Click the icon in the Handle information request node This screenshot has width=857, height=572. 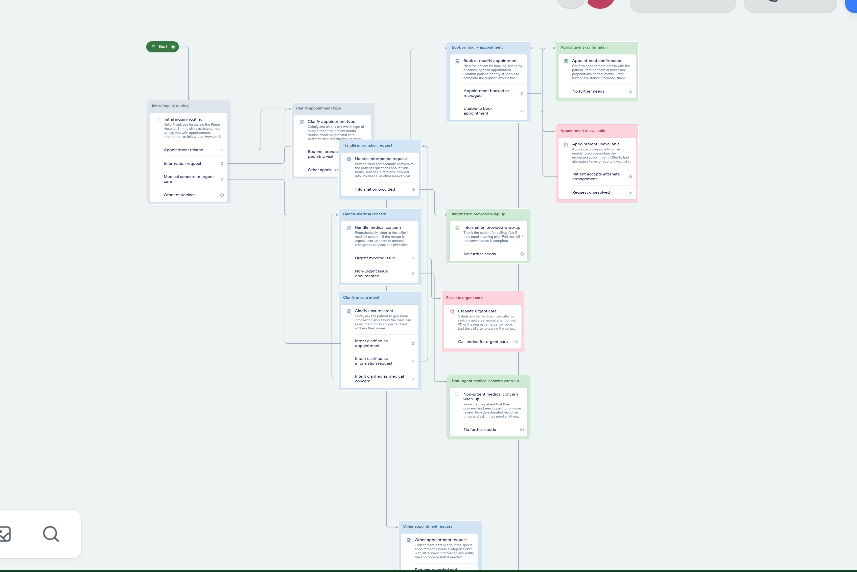[x=349, y=160]
